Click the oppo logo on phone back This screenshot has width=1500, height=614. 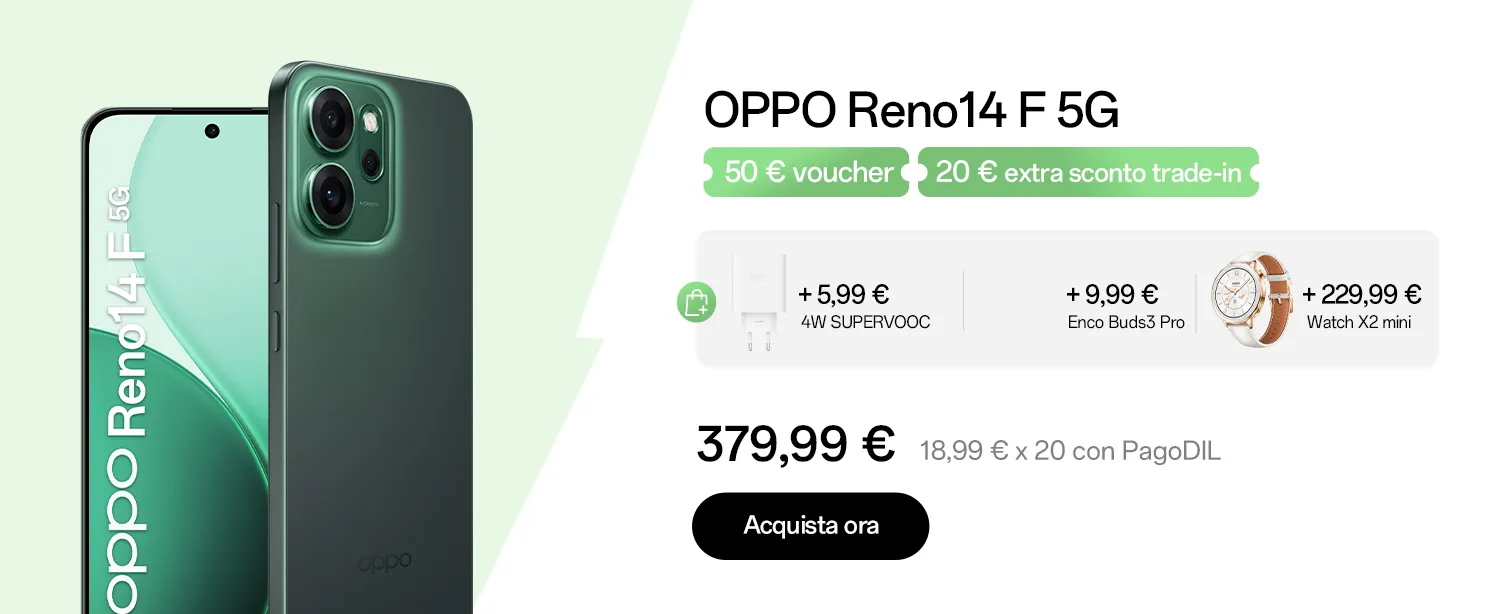[x=384, y=562]
